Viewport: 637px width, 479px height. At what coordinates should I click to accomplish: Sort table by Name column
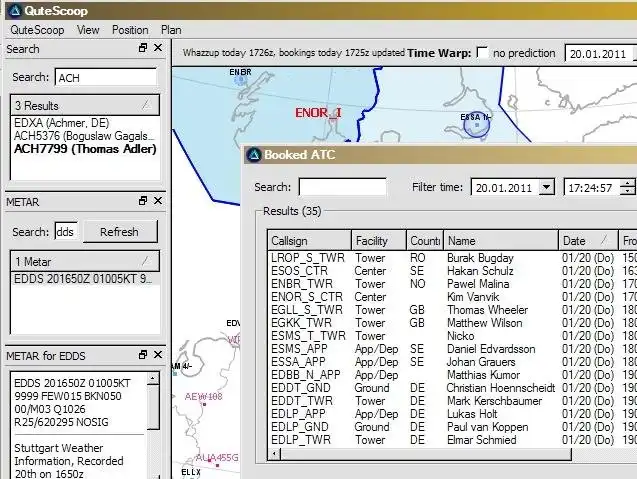click(x=501, y=241)
